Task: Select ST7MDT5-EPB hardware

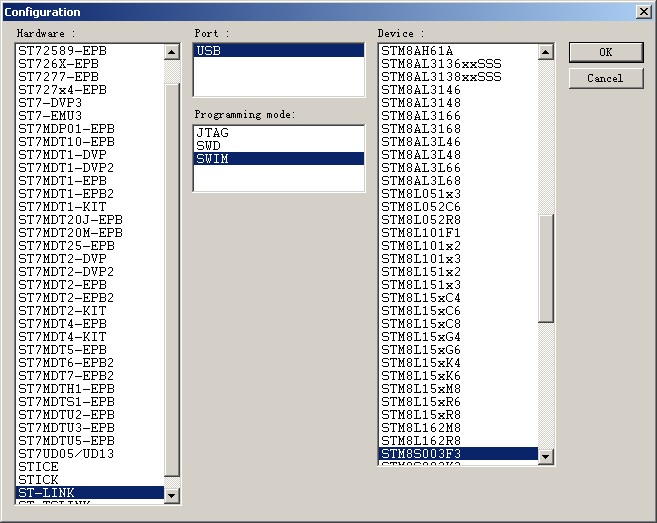Action: pos(90,350)
